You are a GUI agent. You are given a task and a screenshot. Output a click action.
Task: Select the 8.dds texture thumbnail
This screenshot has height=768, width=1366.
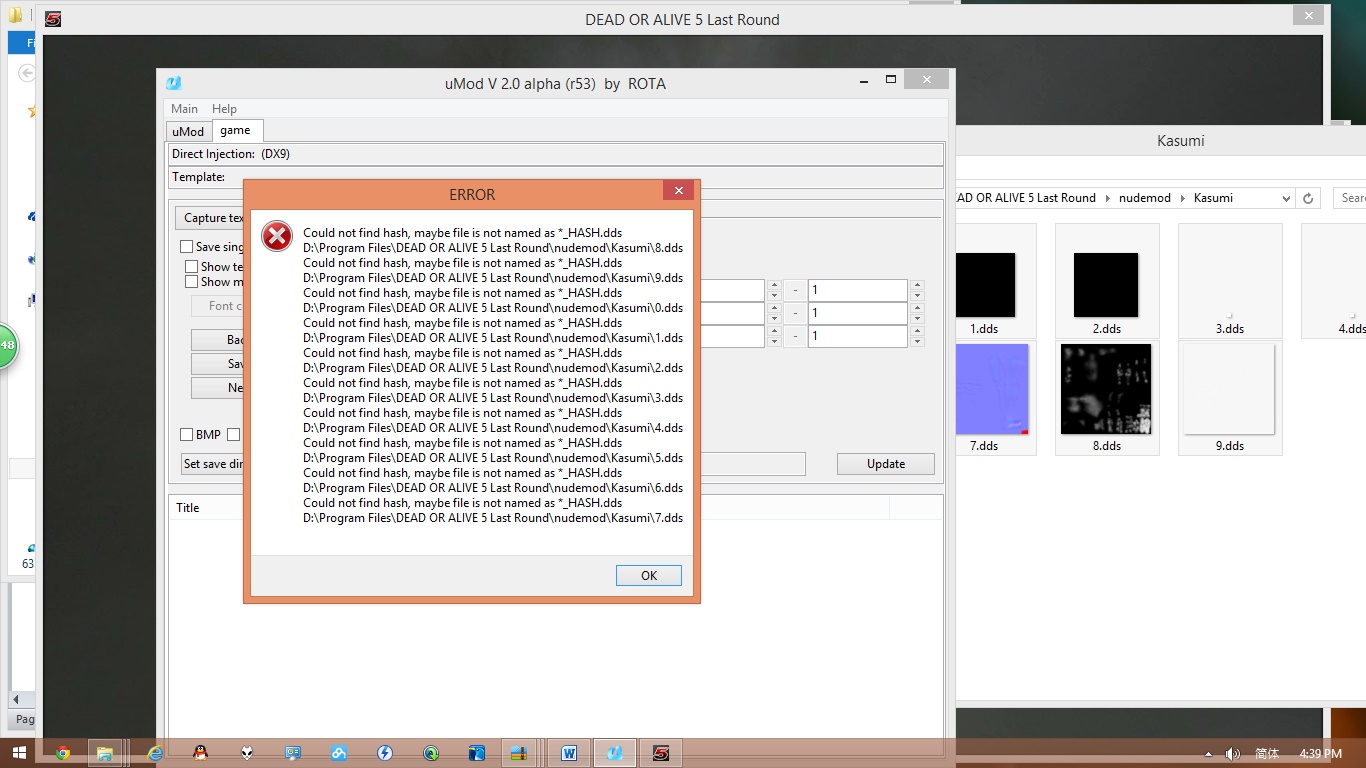tap(1106, 390)
